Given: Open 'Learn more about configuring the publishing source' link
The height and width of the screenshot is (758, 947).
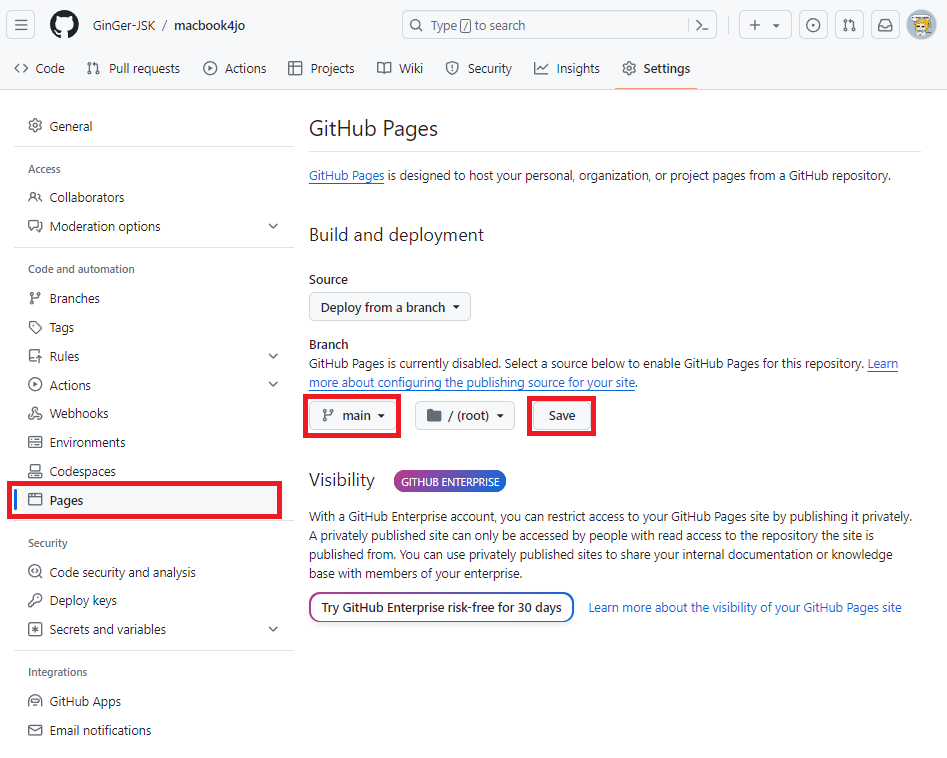Looking at the screenshot, I should coord(472,383).
